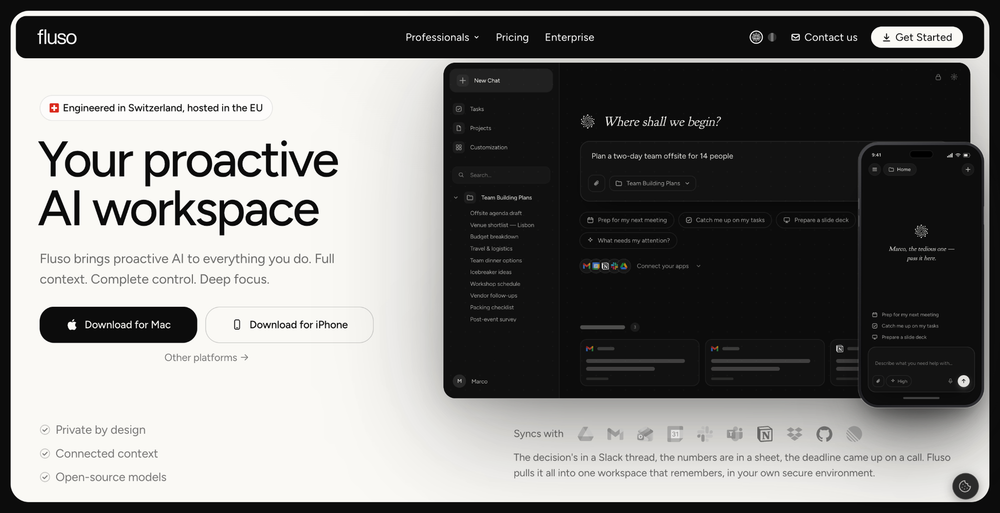The width and height of the screenshot is (1000, 513).
Task: Click the Google Drive icon in Syncs with row
Action: 585,434
